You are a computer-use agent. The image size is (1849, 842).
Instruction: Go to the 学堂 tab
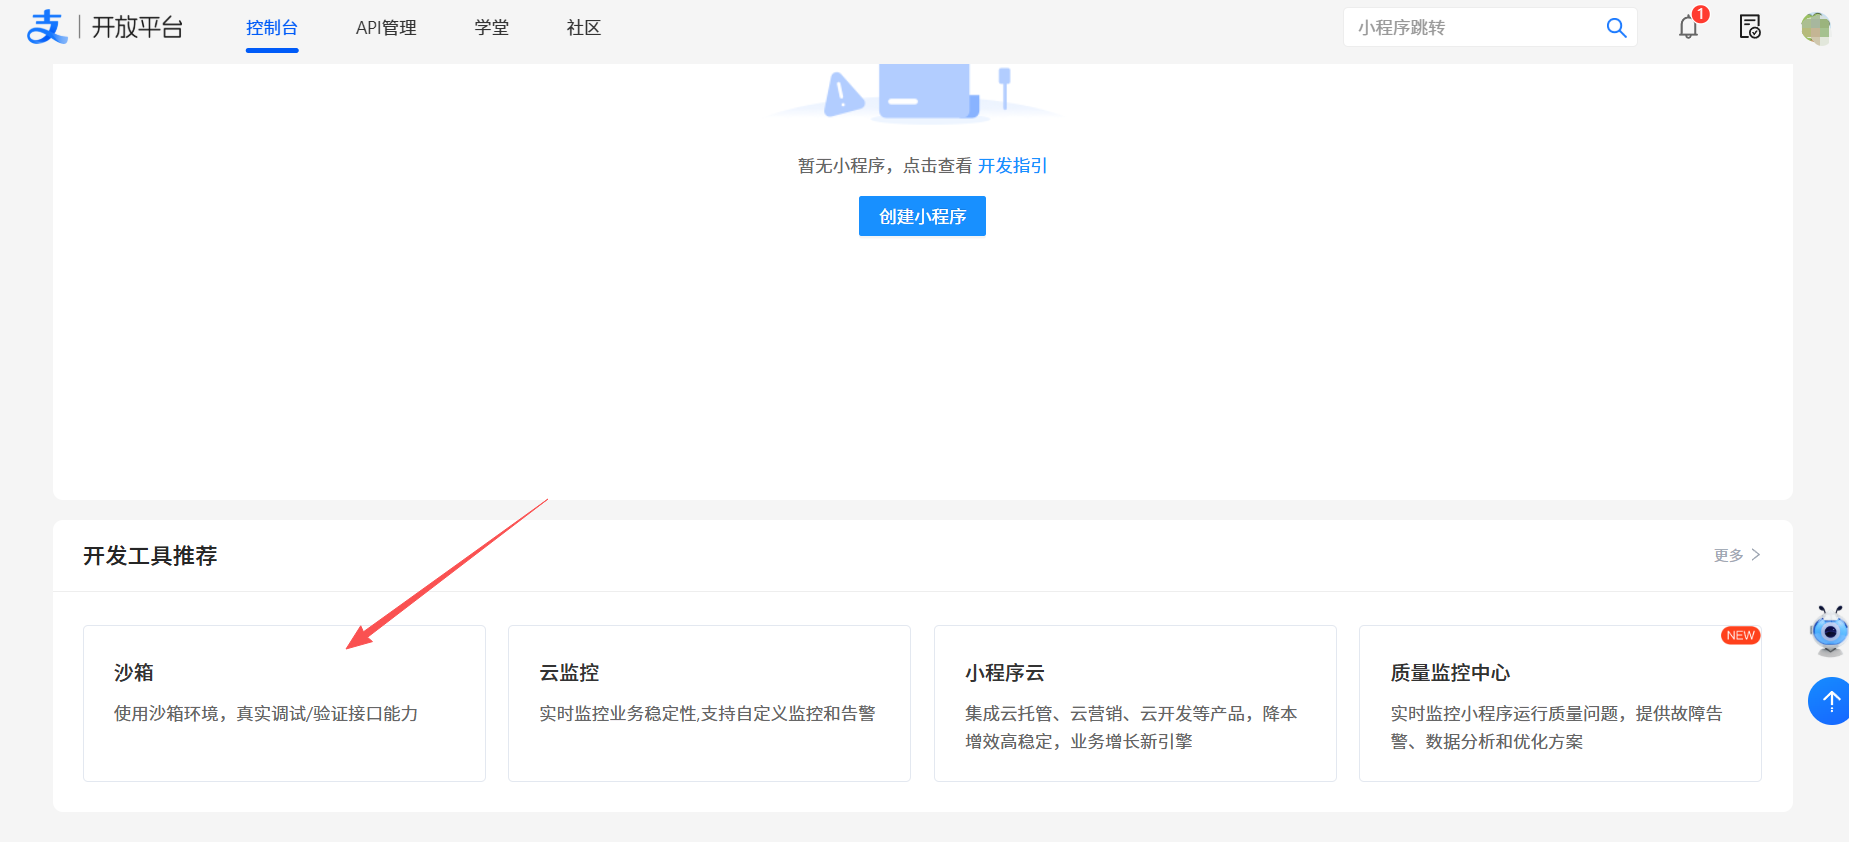491,28
